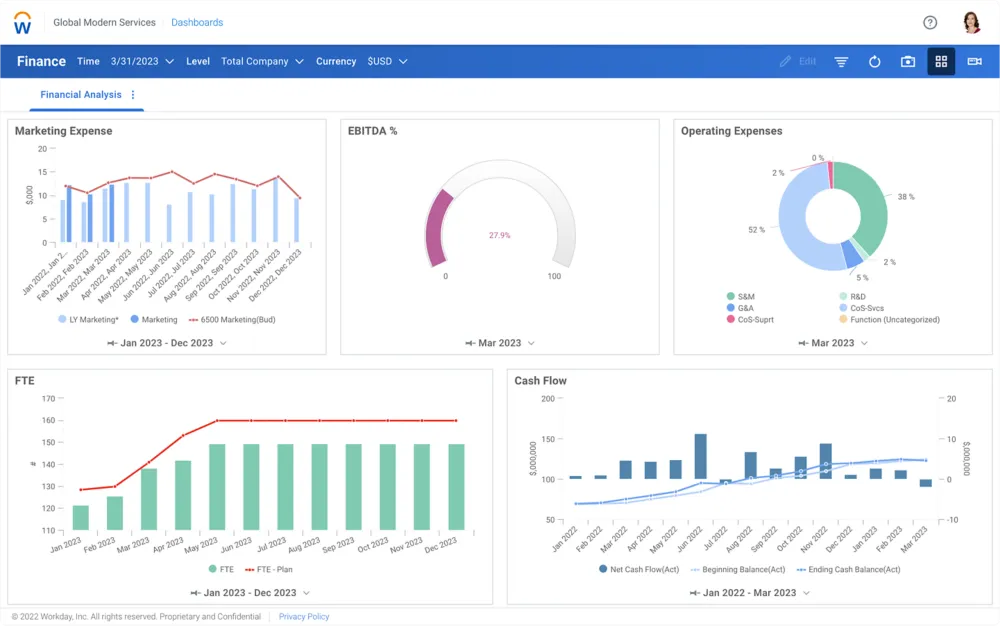This screenshot has width=1000, height=626.
Task: Click the refresh icon
Action: tap(874, 61)
